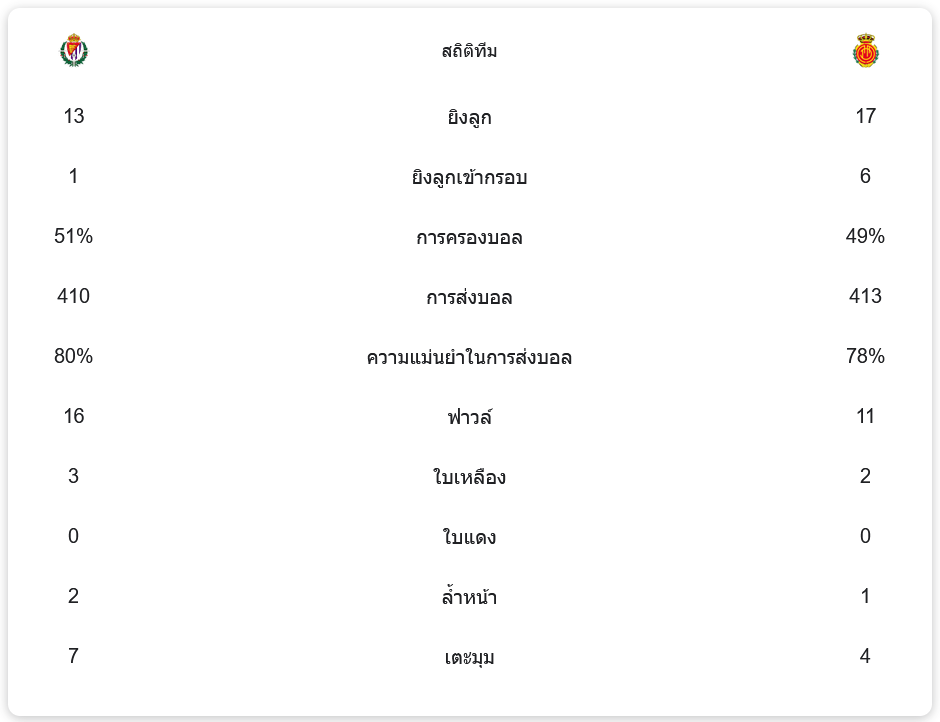Choose the การส่งบอล passes label
Screen dimensions: 940x722
pyautogui.click(x=469, y=297)
